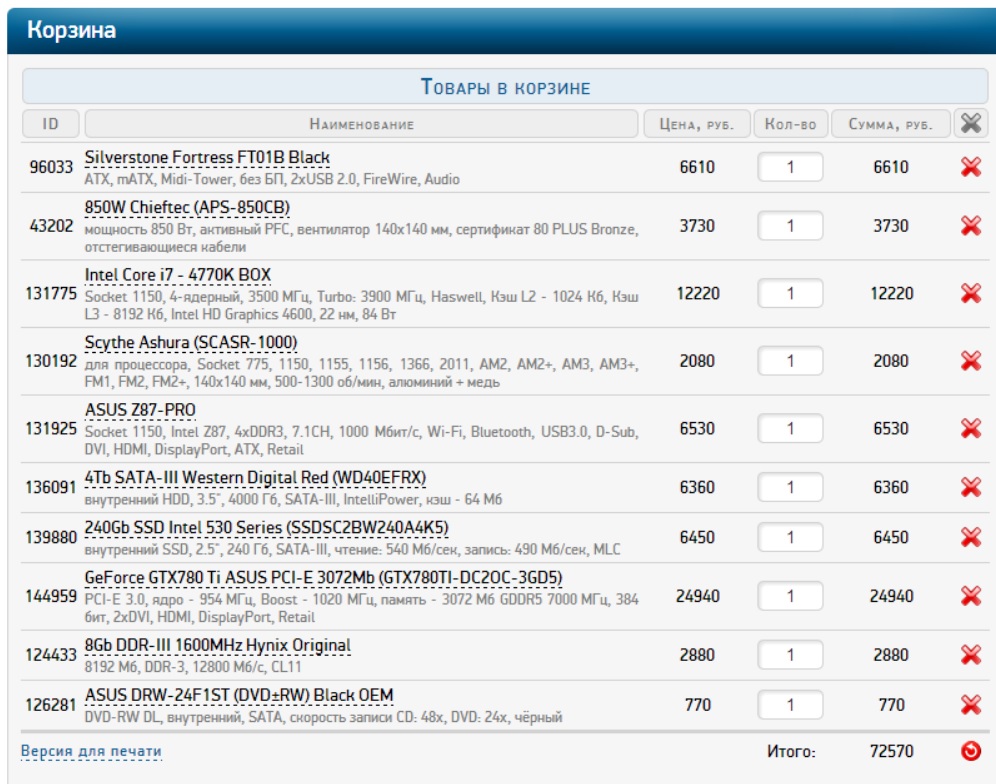Click the ID column header

pyautogui.click(x=51, y=123)
